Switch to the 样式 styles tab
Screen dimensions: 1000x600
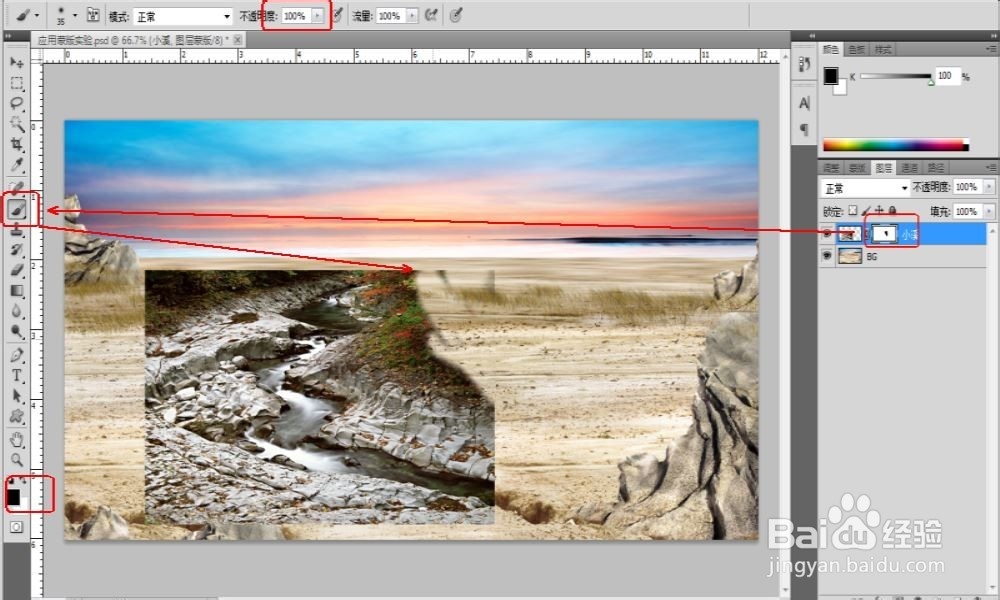883,49
